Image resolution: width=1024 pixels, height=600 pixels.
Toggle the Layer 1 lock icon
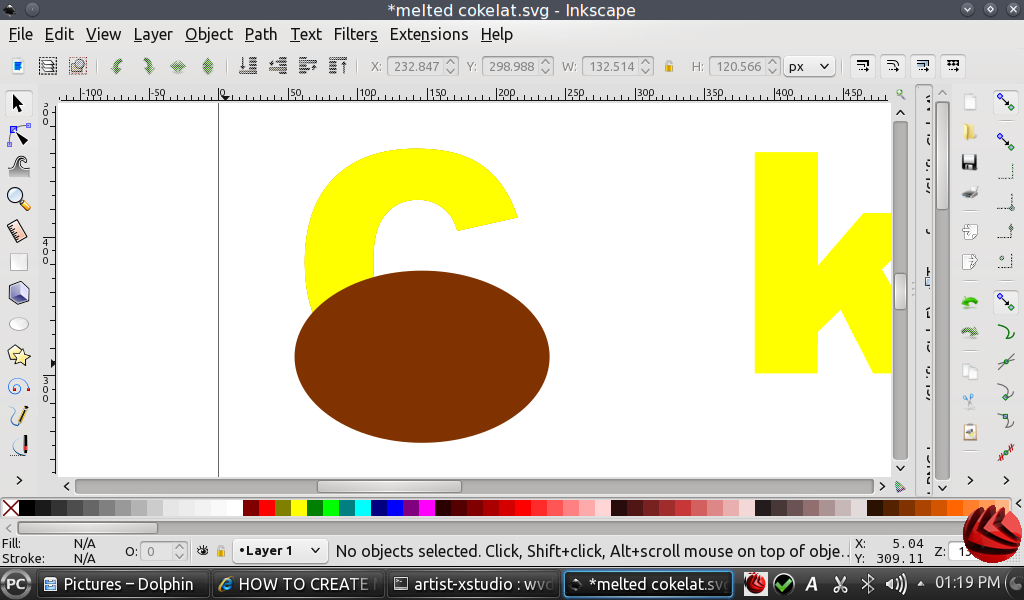click(x=221, y=551)
